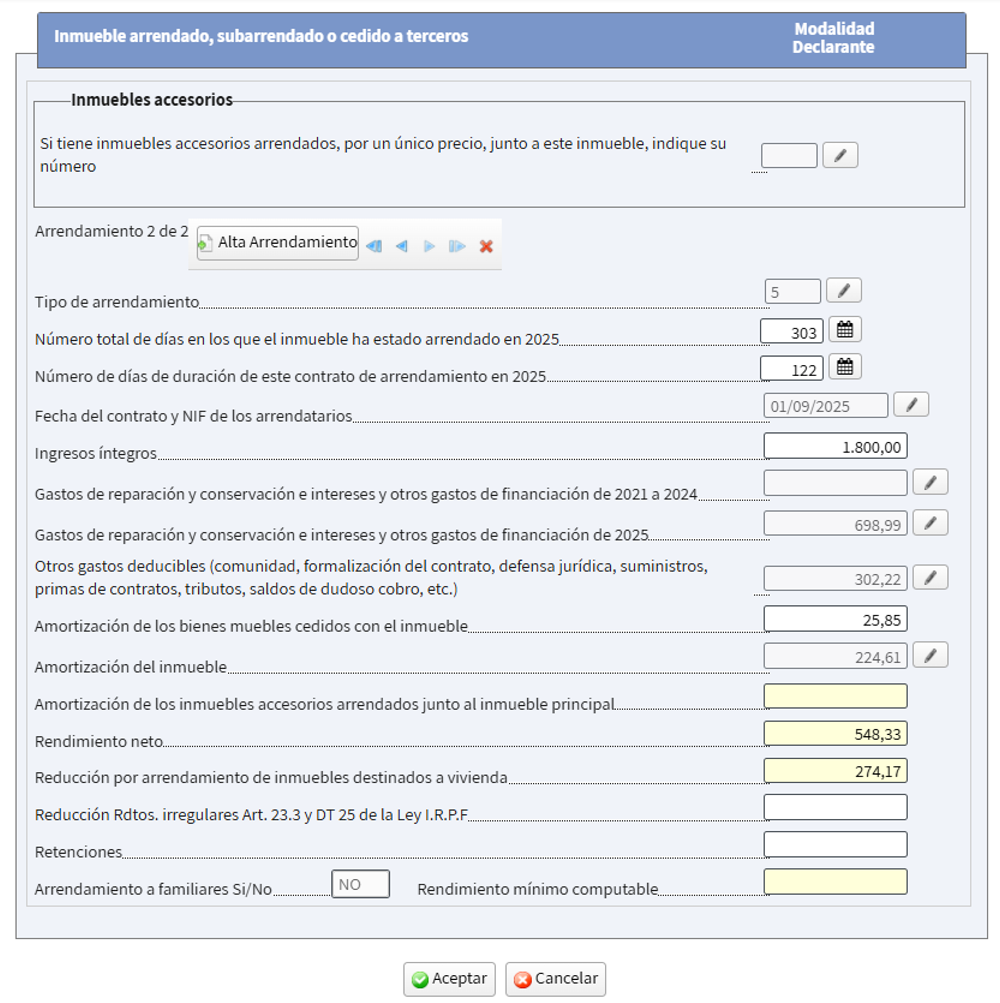The width and height of the screenshot is (1000, 1003).
Task: Confirm the form with Aceptar
Action: click(x=449, y=980)
